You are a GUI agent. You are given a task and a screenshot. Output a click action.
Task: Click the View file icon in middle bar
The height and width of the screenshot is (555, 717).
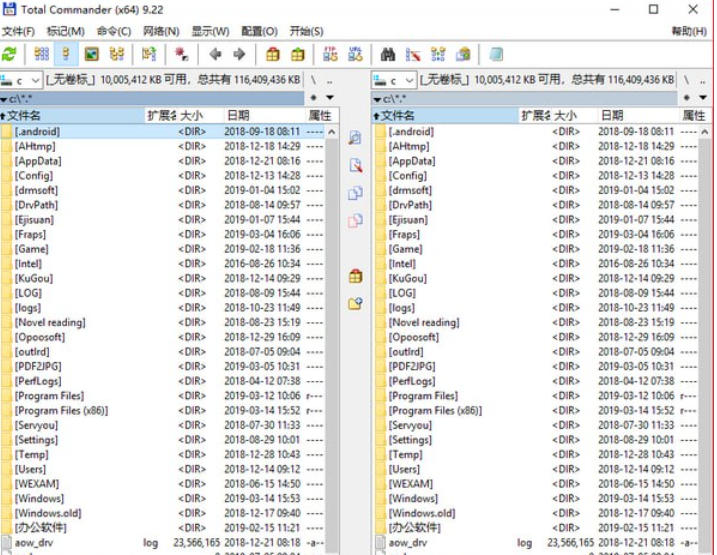tap(355, 137)
